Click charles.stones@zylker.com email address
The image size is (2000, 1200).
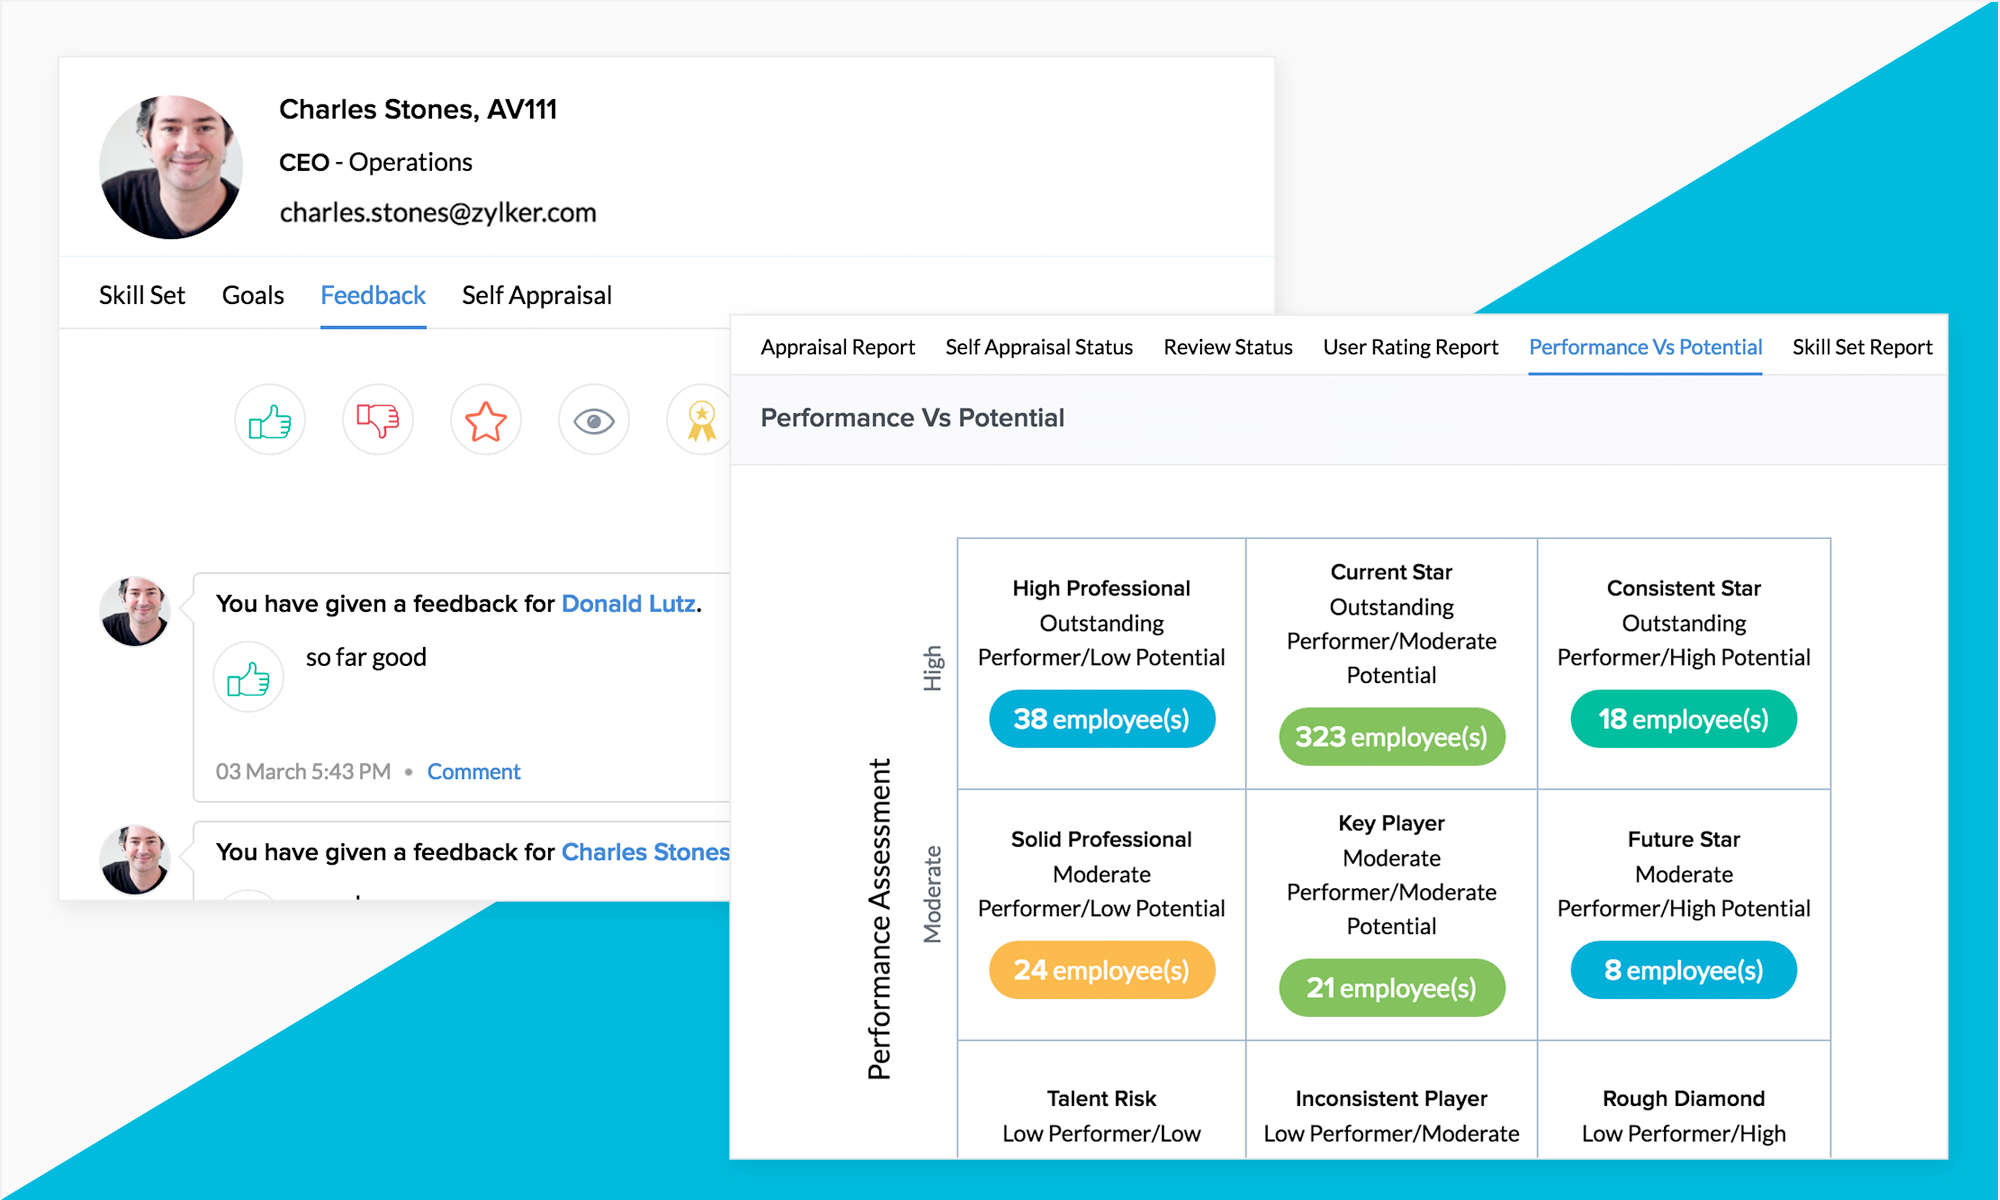tap(438, 212)
